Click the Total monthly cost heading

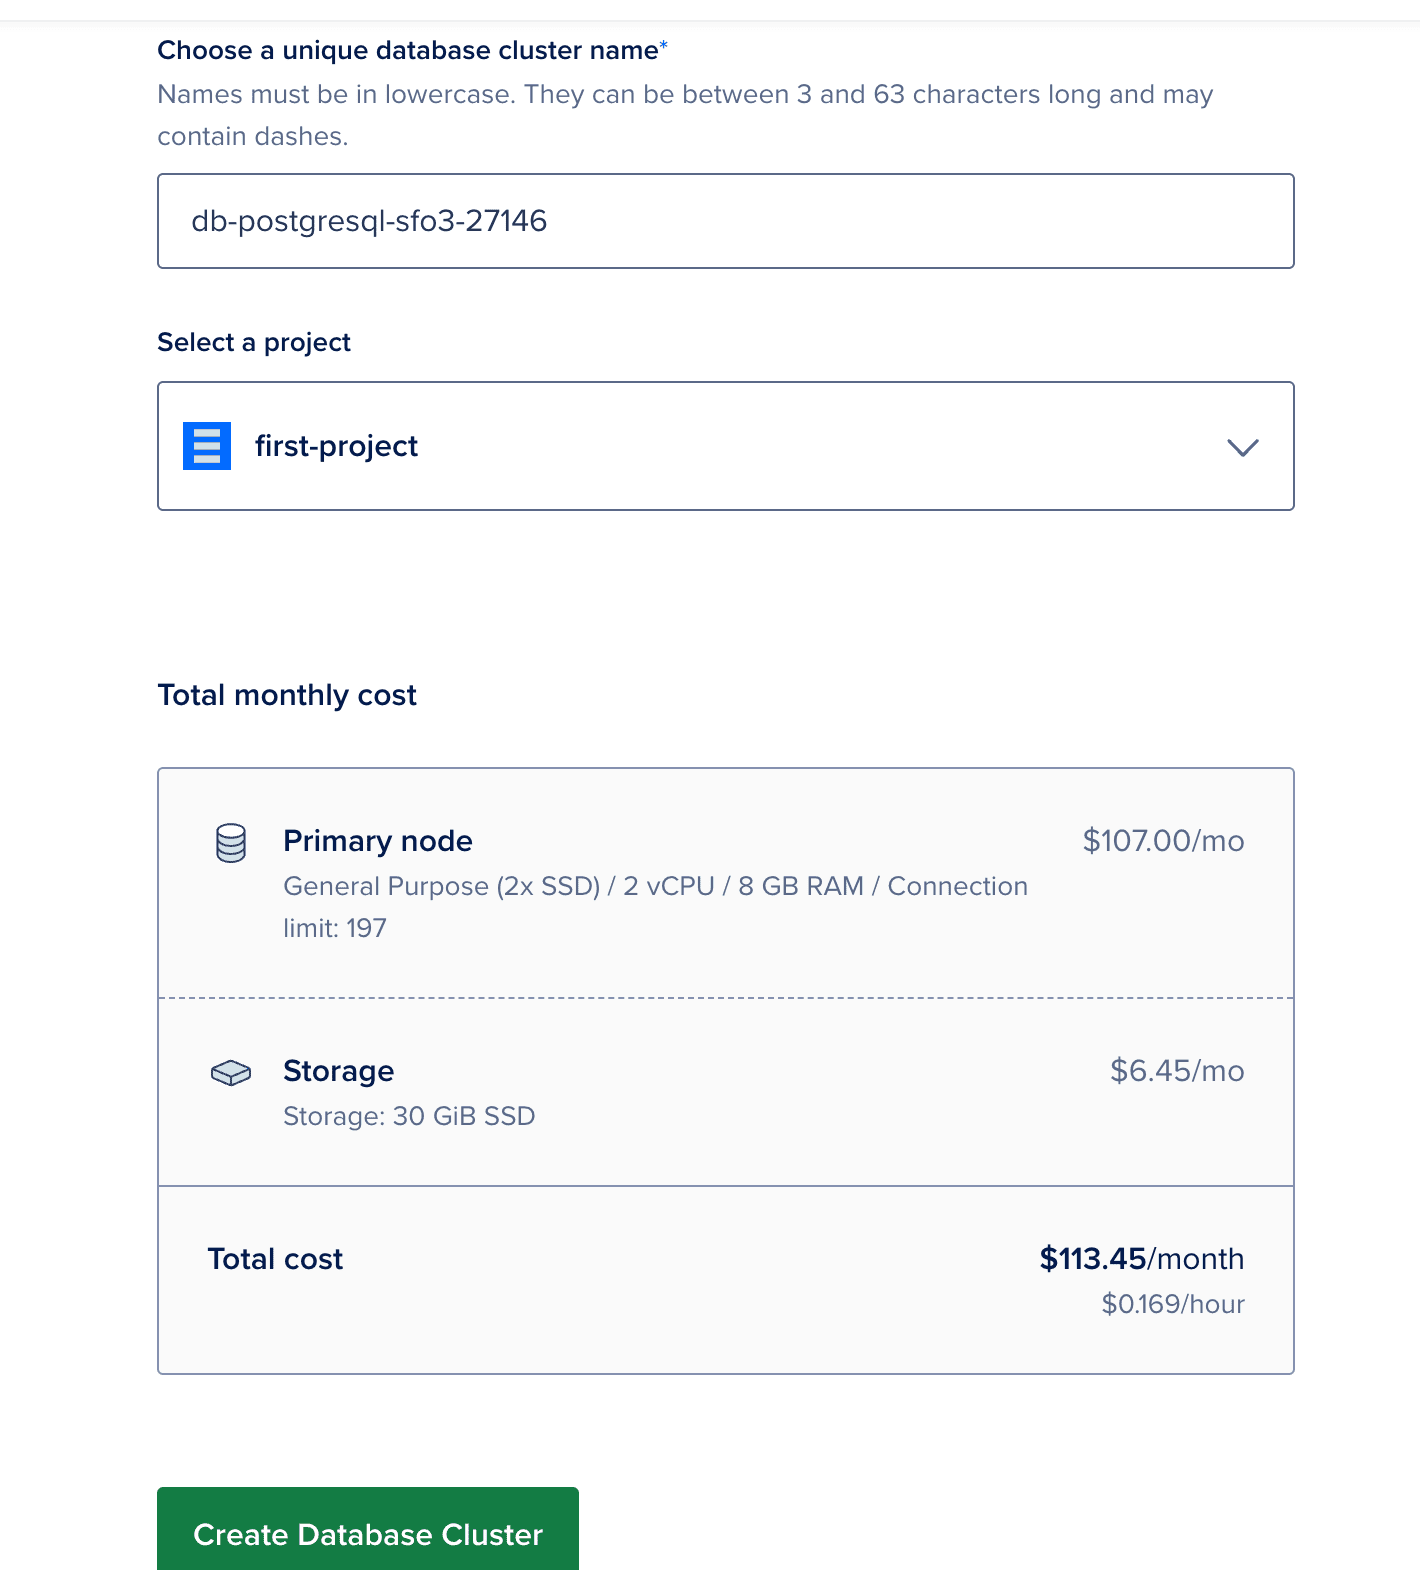[x=287, y=695]
